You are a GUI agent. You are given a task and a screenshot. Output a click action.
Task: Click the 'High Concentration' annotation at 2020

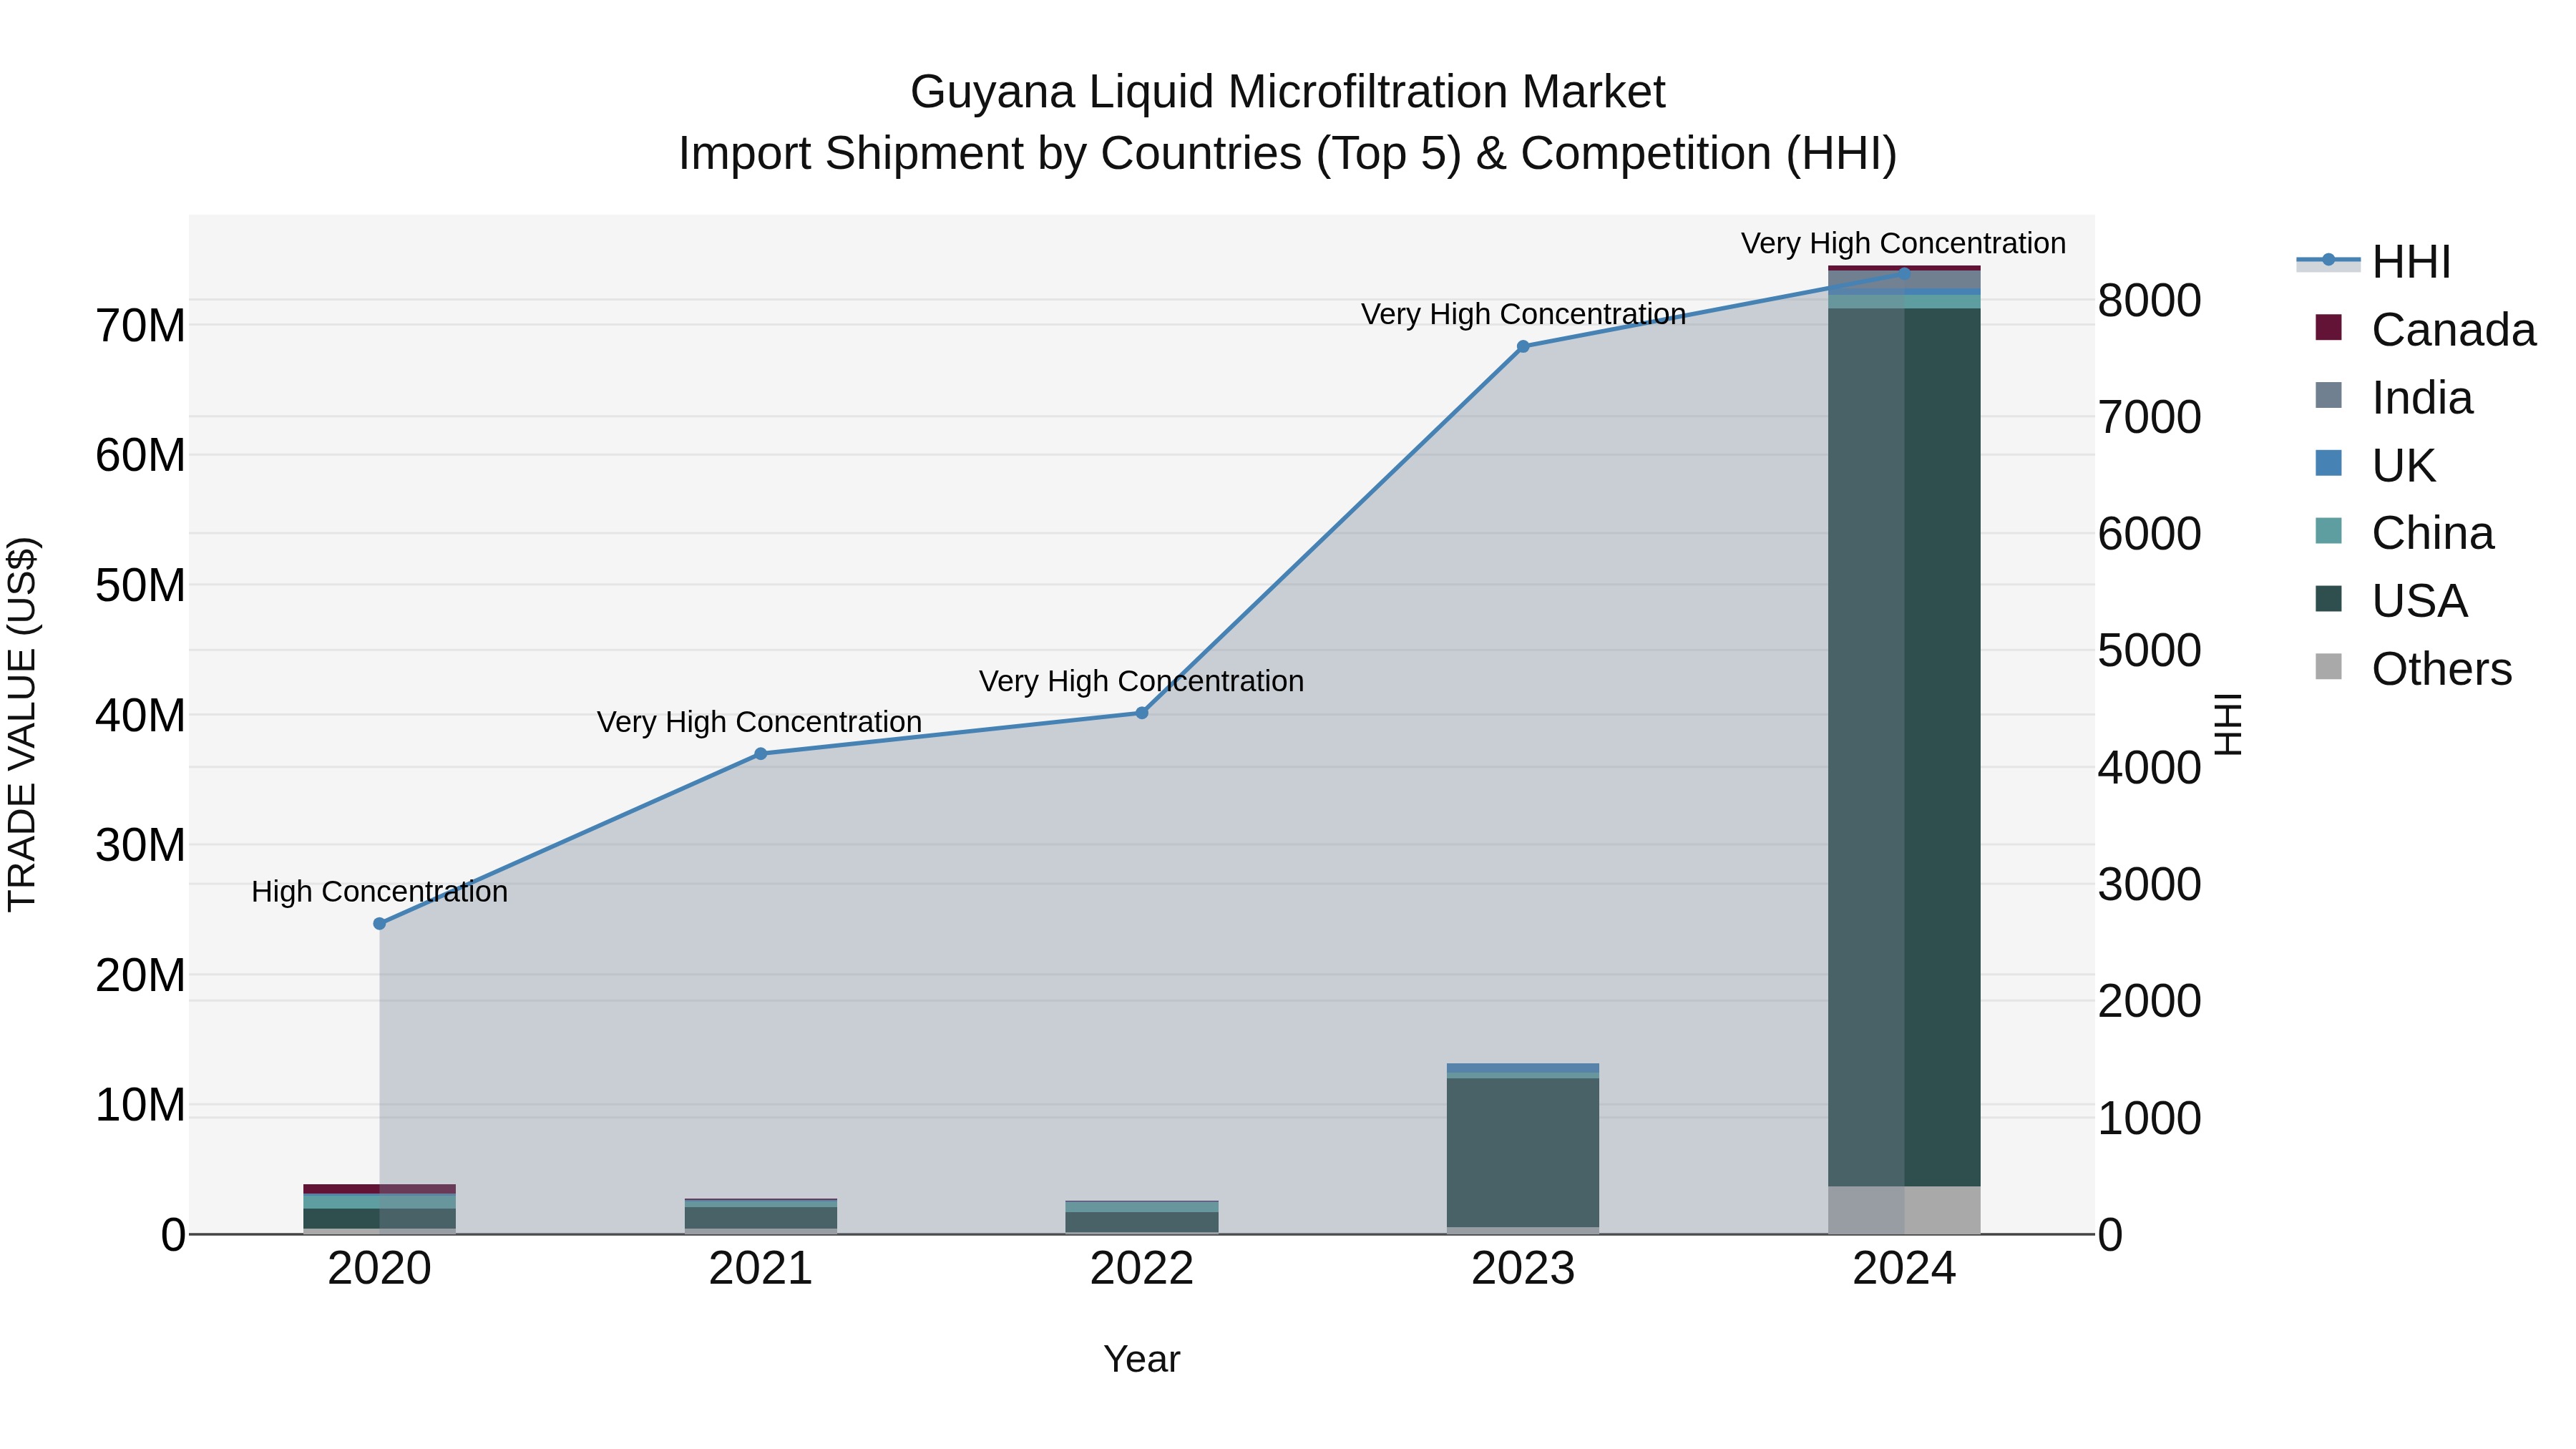[379, 891]
